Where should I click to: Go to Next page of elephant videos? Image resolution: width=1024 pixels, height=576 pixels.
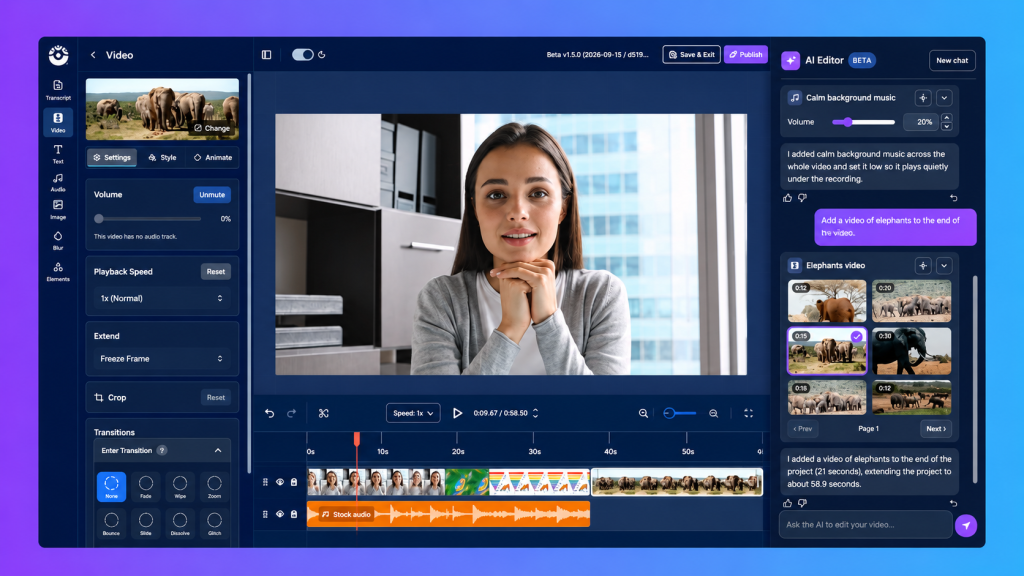[936, 429]
